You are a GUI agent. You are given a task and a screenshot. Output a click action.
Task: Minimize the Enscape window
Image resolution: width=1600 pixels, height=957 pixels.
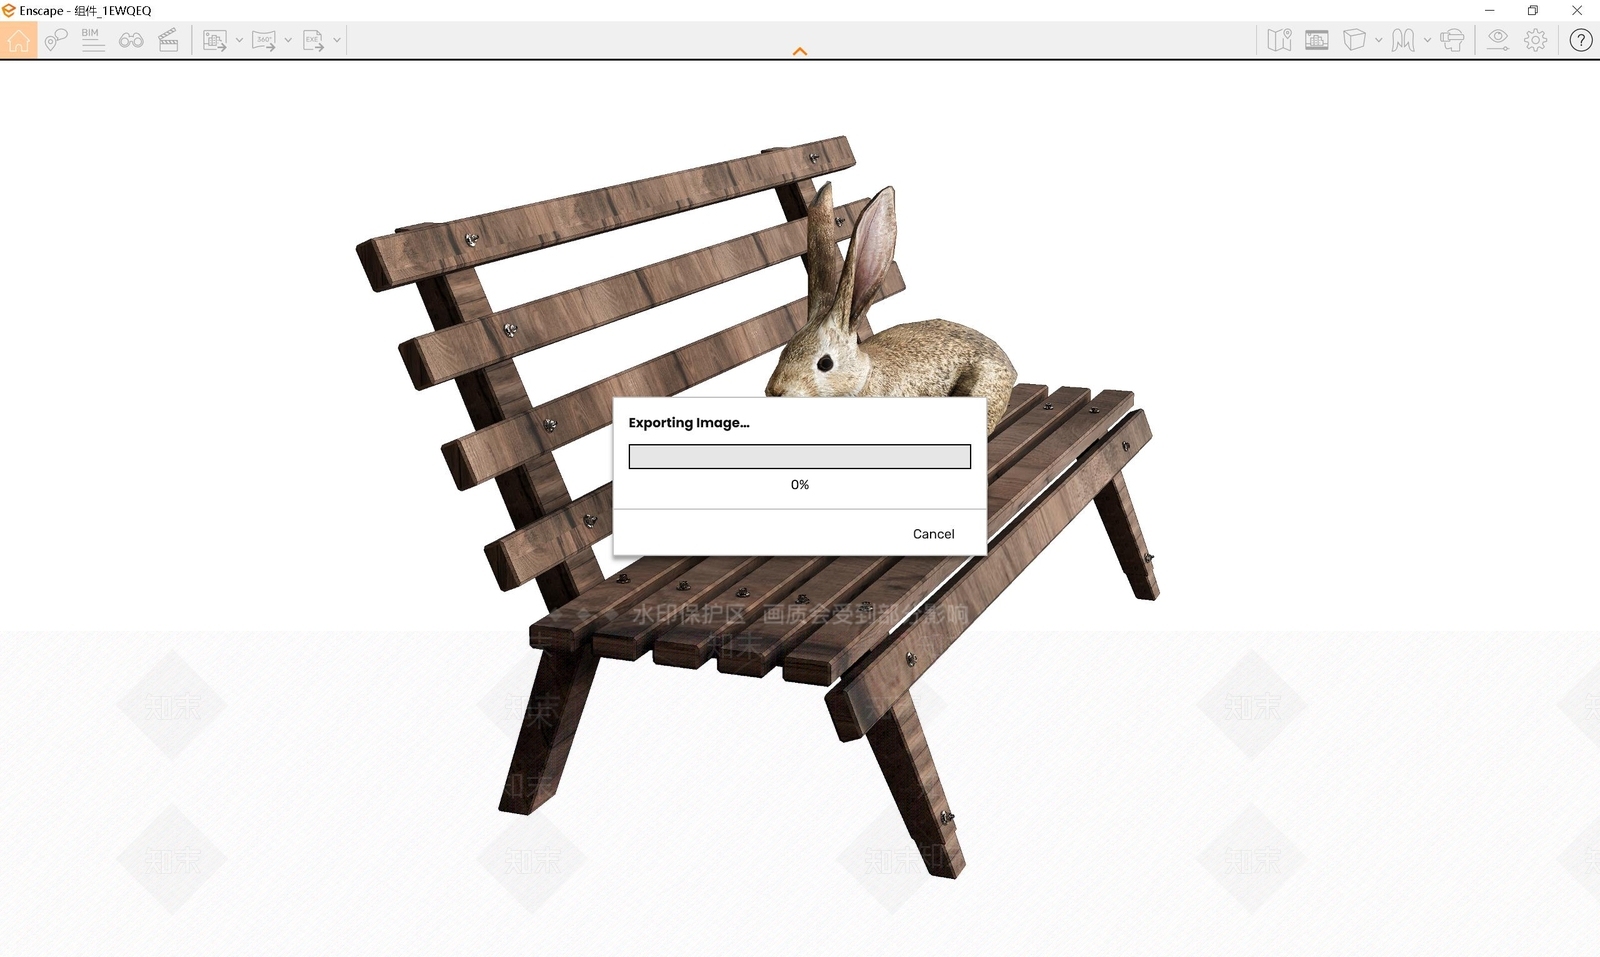tap(1490, 10)
